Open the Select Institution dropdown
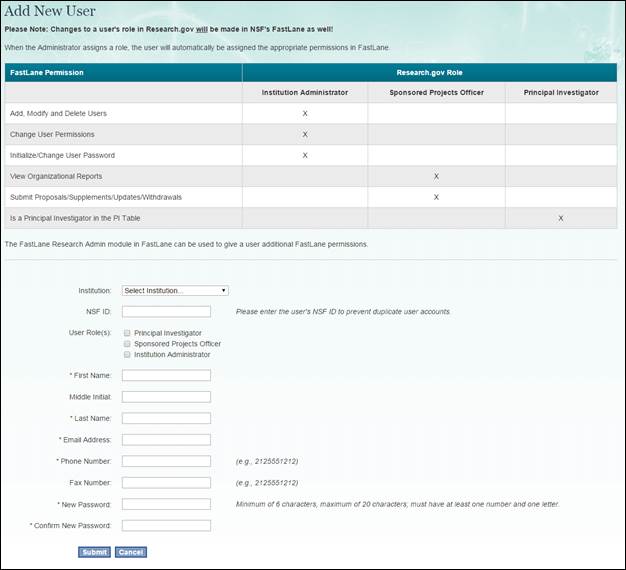The image size is (626, 570). click(175, 291)
